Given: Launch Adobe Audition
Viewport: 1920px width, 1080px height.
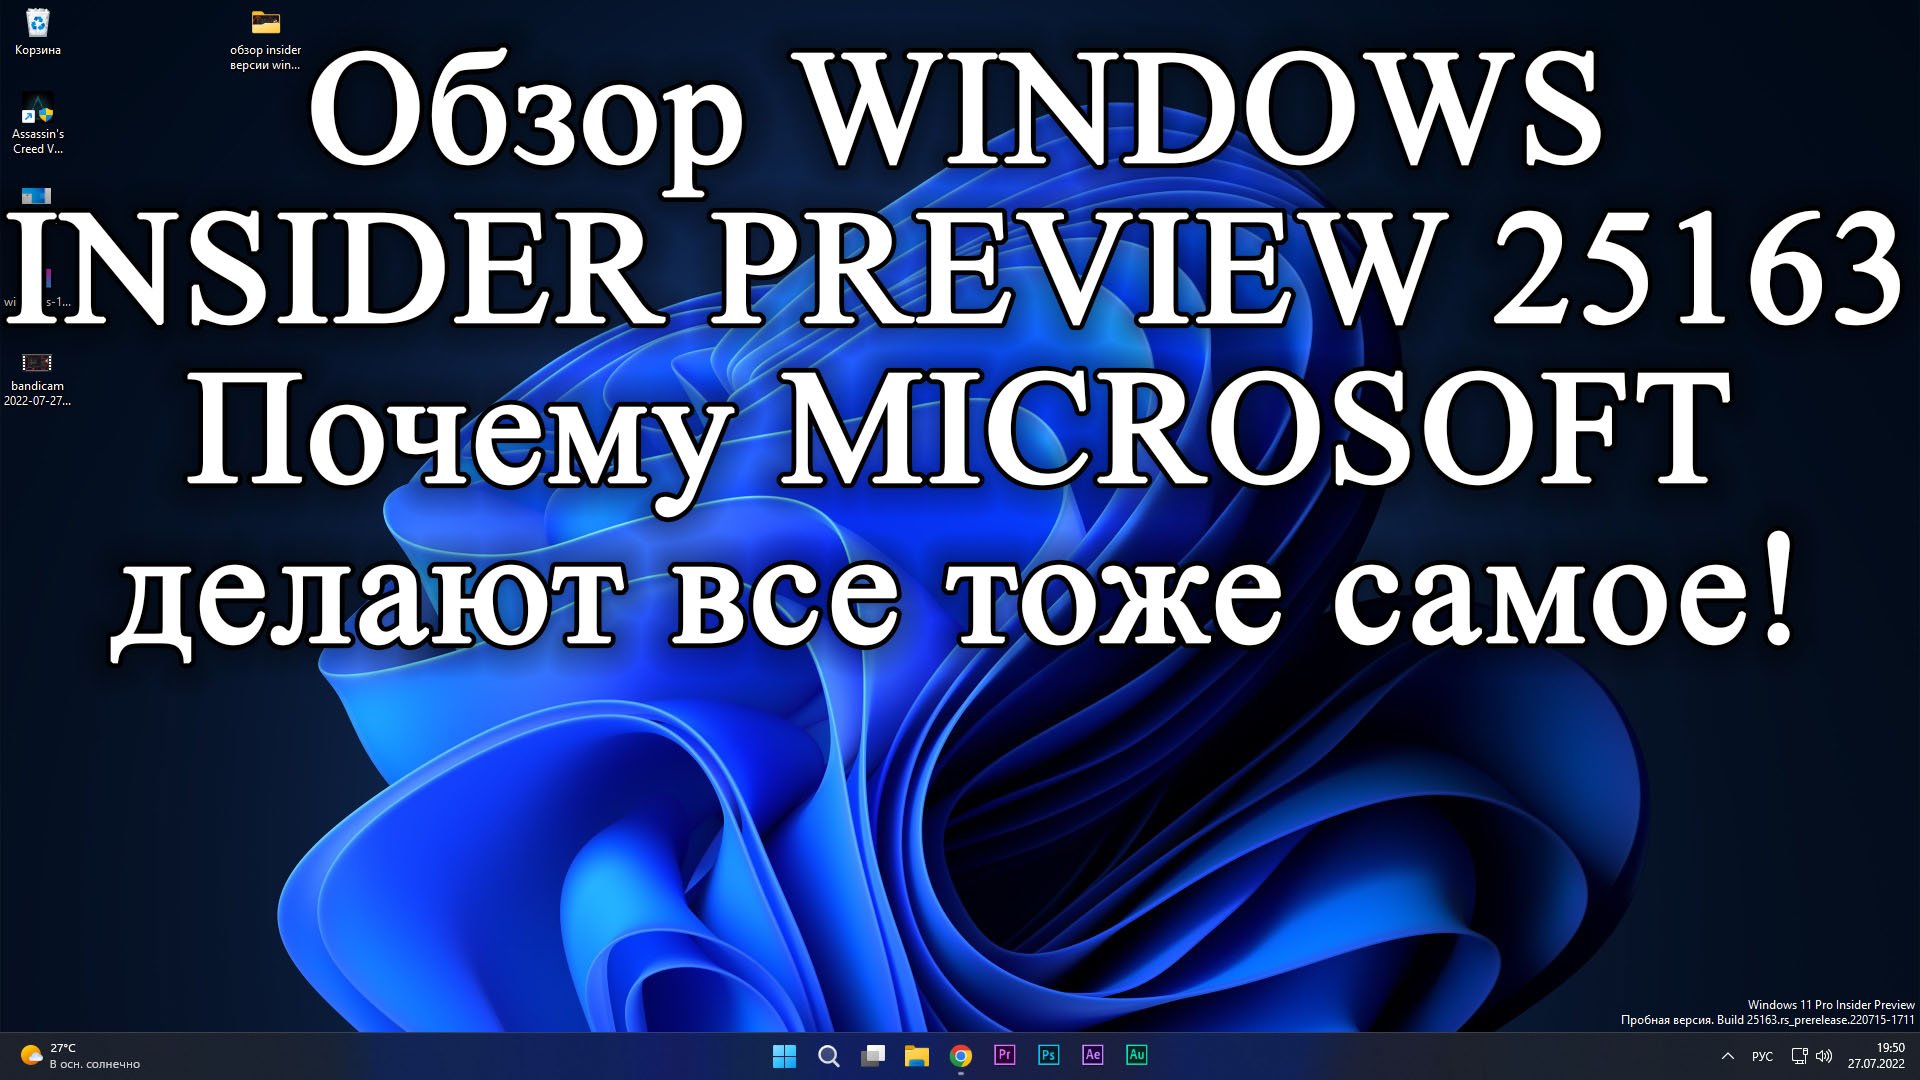Looking at the screenshot, I should 1136,1055.
